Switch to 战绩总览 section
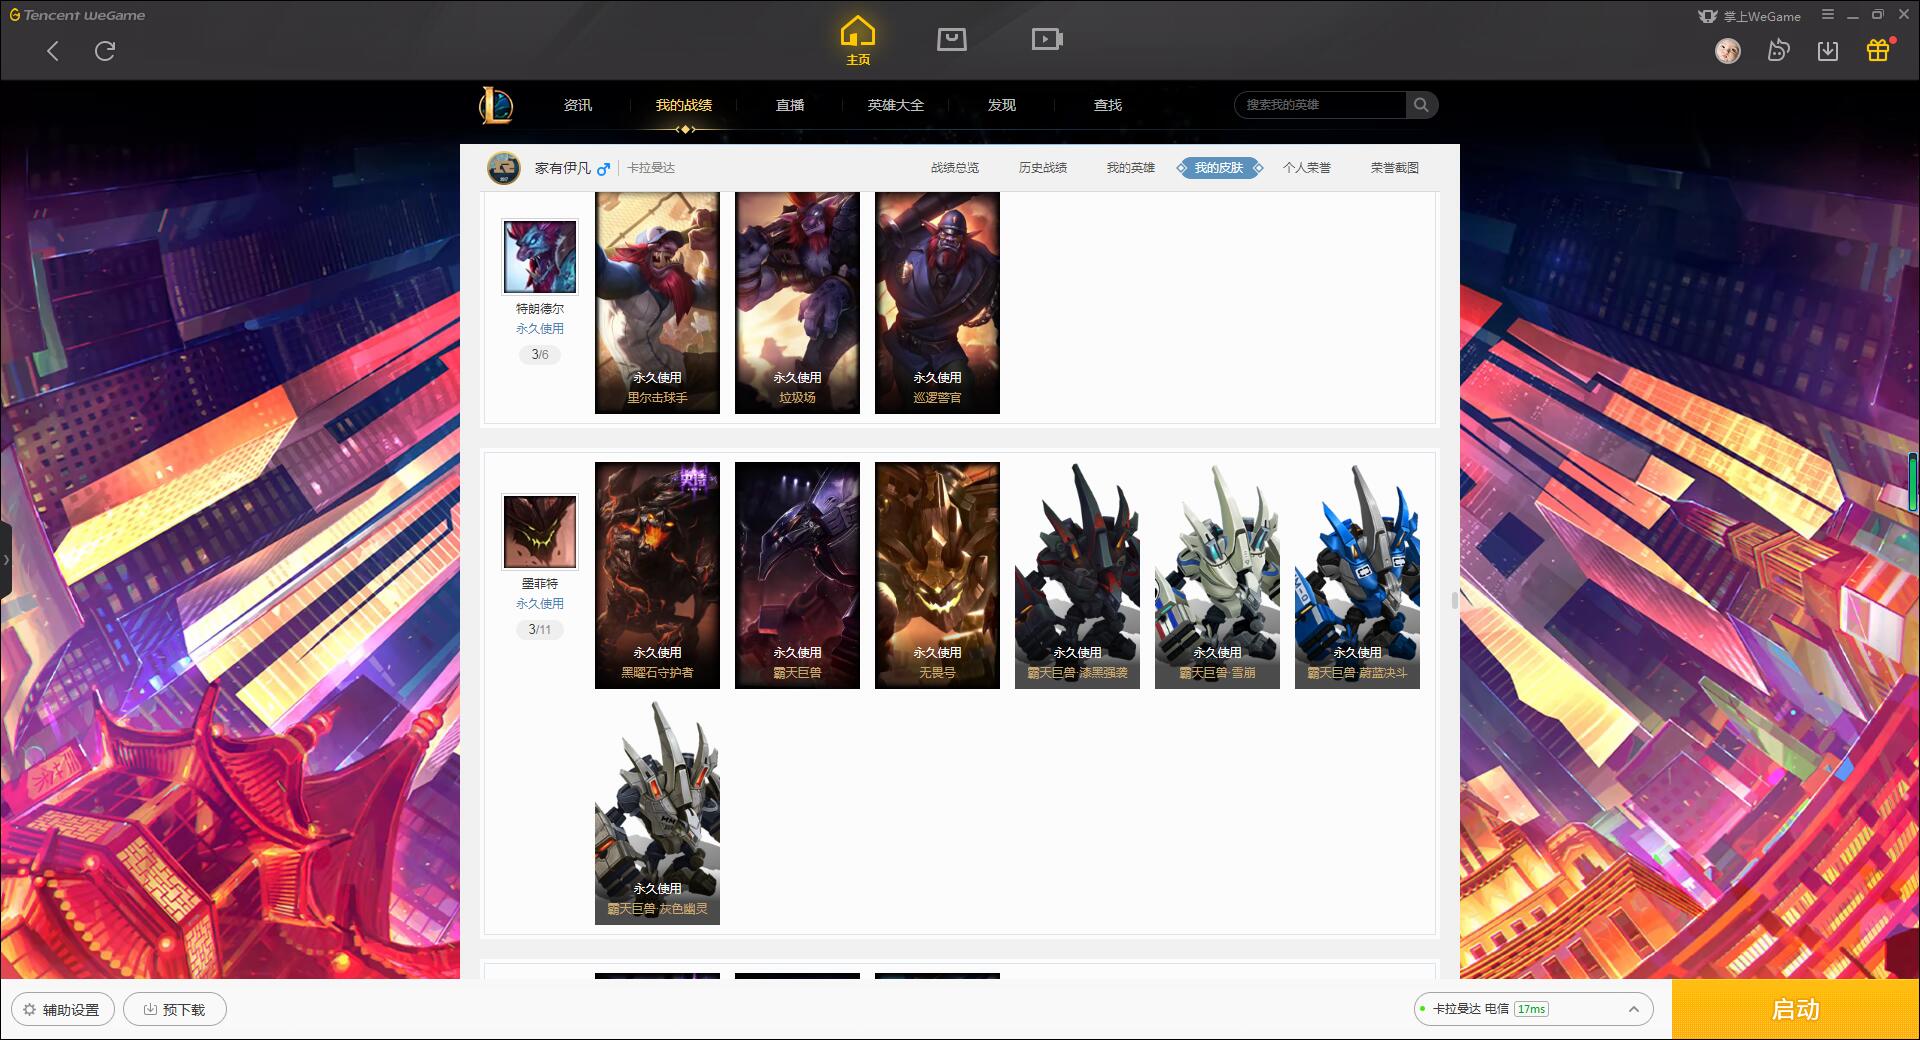 click(x=955, y=168)
